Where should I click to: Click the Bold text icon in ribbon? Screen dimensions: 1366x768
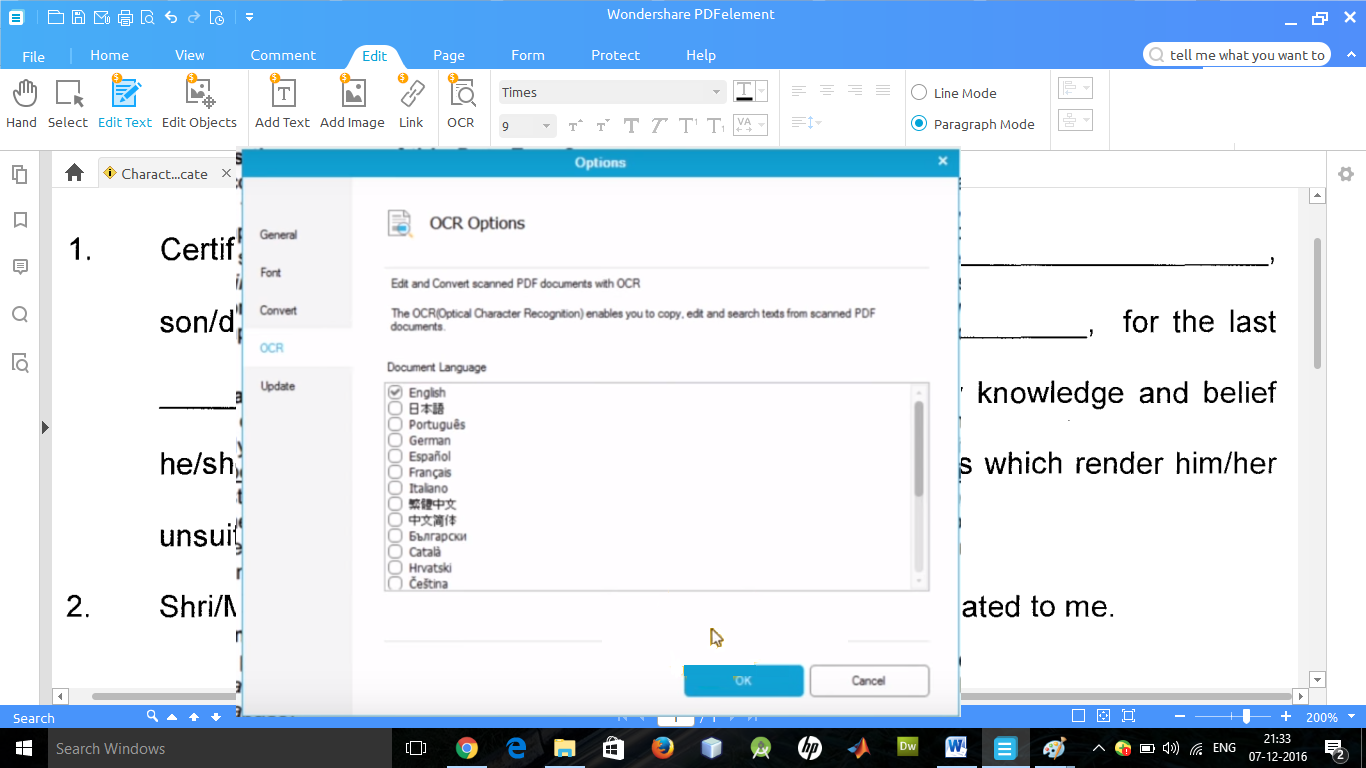pyautogui.click(x=631, y=125)
